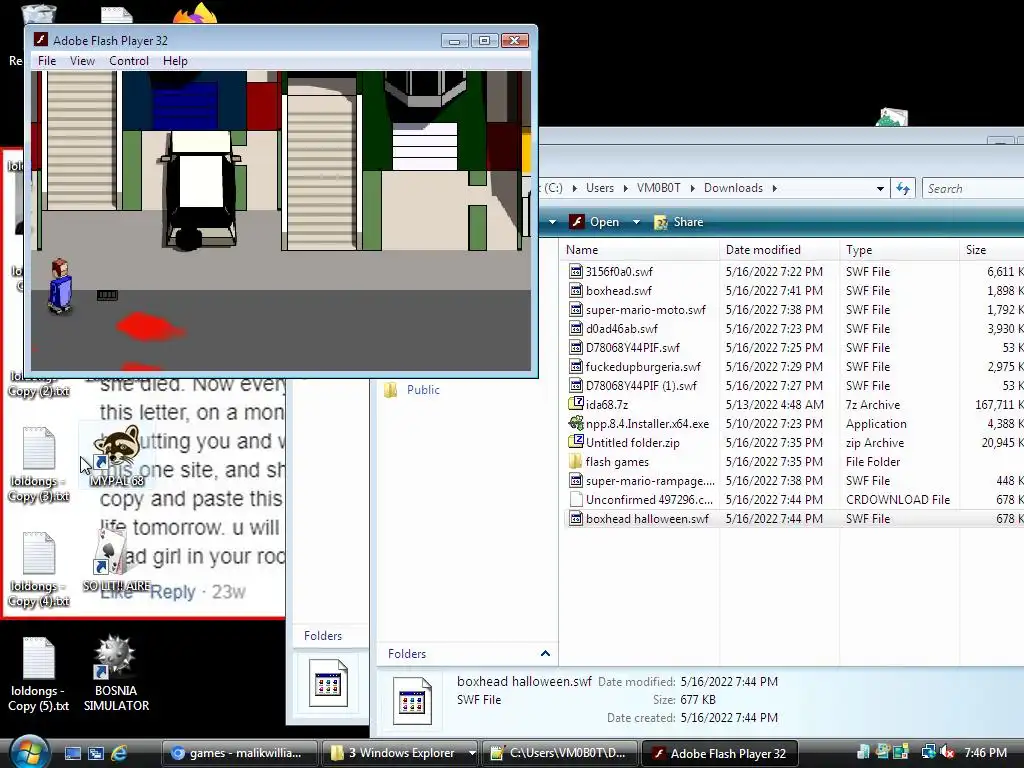Sort files by Type column header

click(x=900, y=249)
